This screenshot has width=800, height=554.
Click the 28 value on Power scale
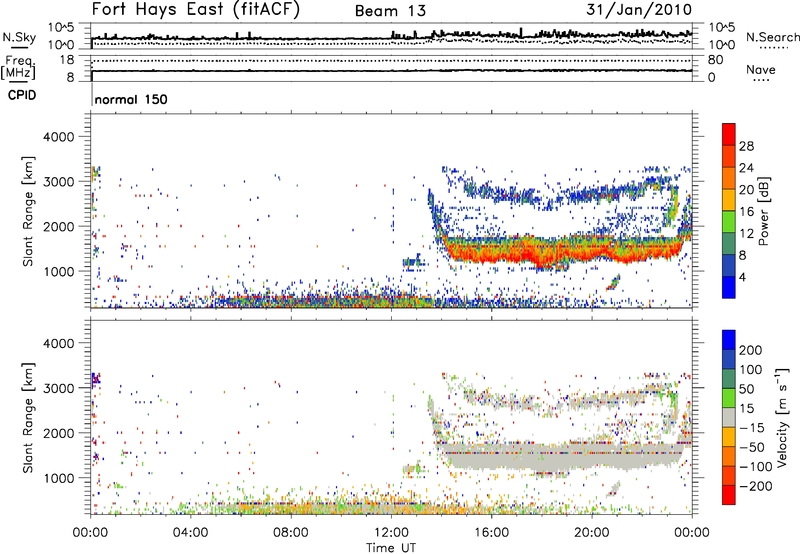click(746, 146)
